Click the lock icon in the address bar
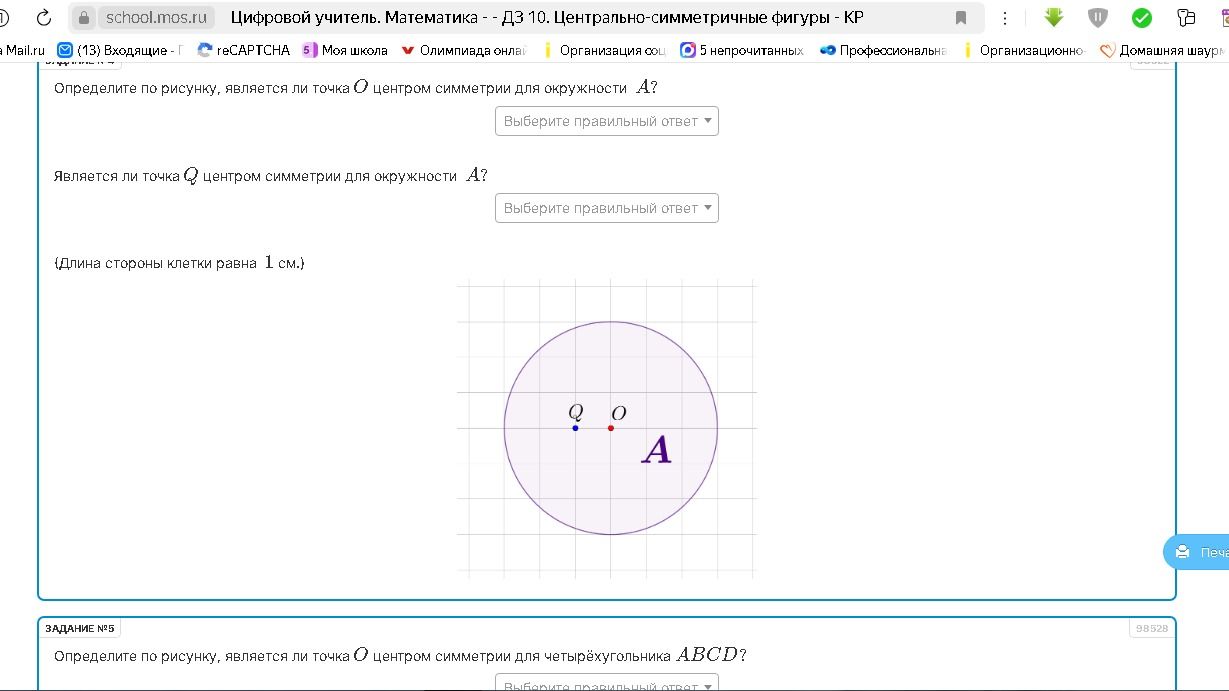1229x691 pixels. 84,18
